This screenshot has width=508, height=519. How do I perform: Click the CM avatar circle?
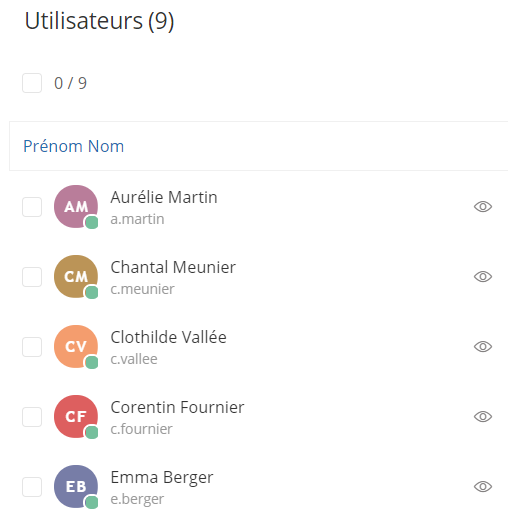click(x=76, y=277)
